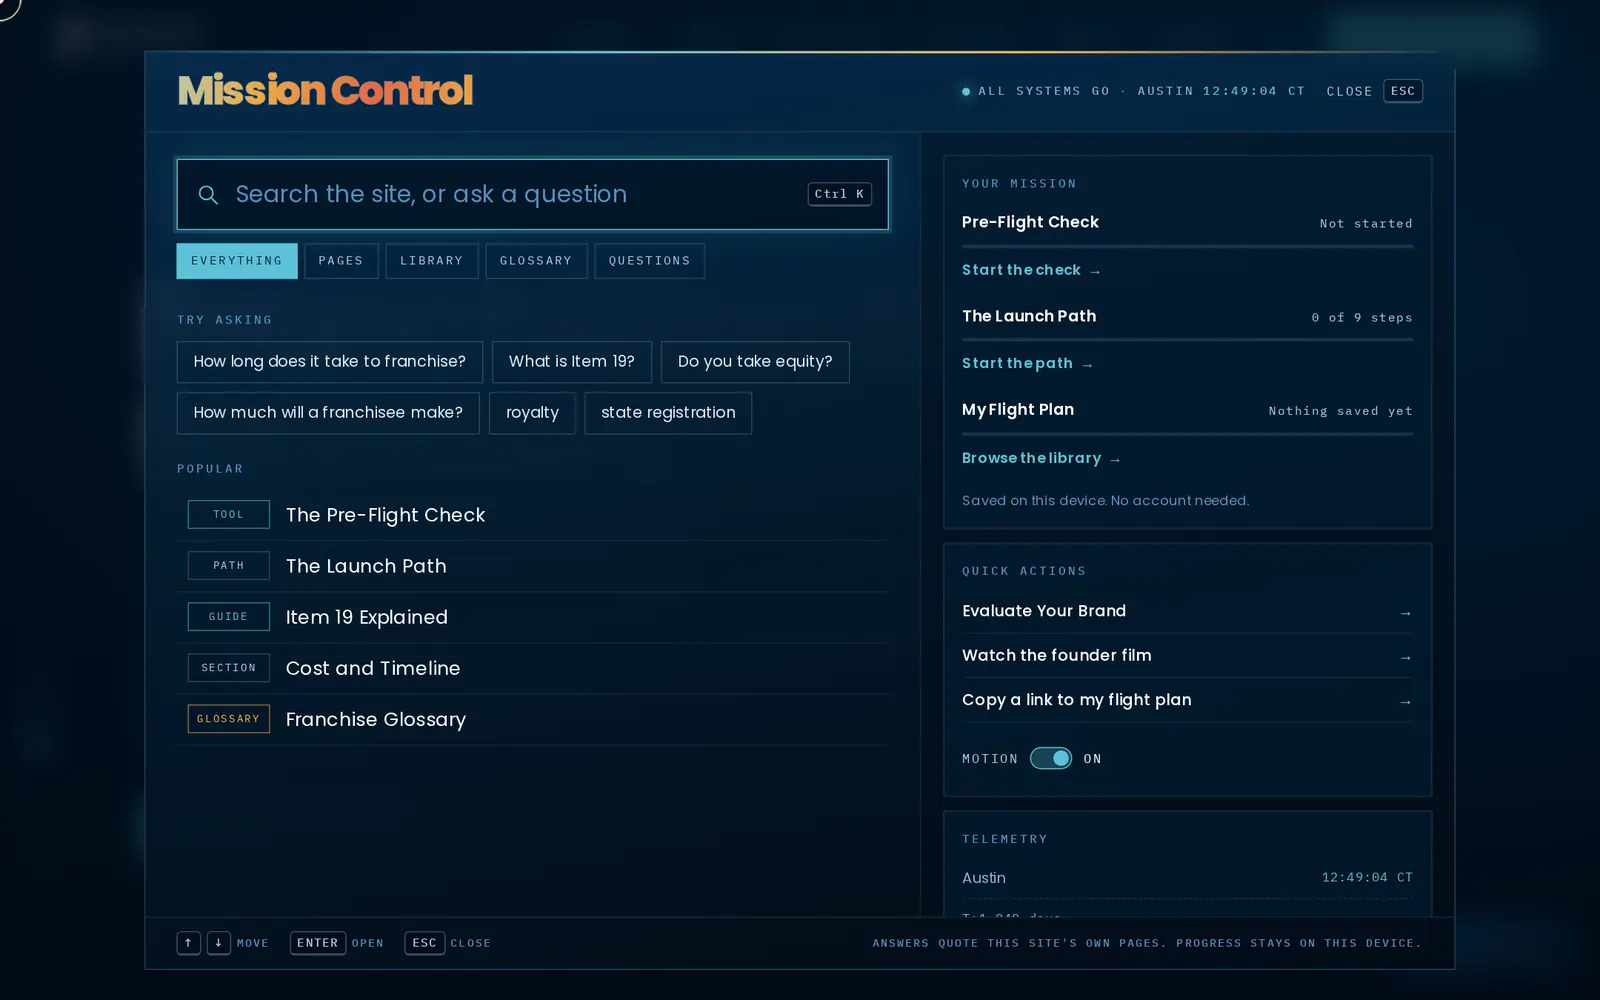Open The Pre-Flight Check popular result
The image size is (1600, 1000).
pos(533,515)
